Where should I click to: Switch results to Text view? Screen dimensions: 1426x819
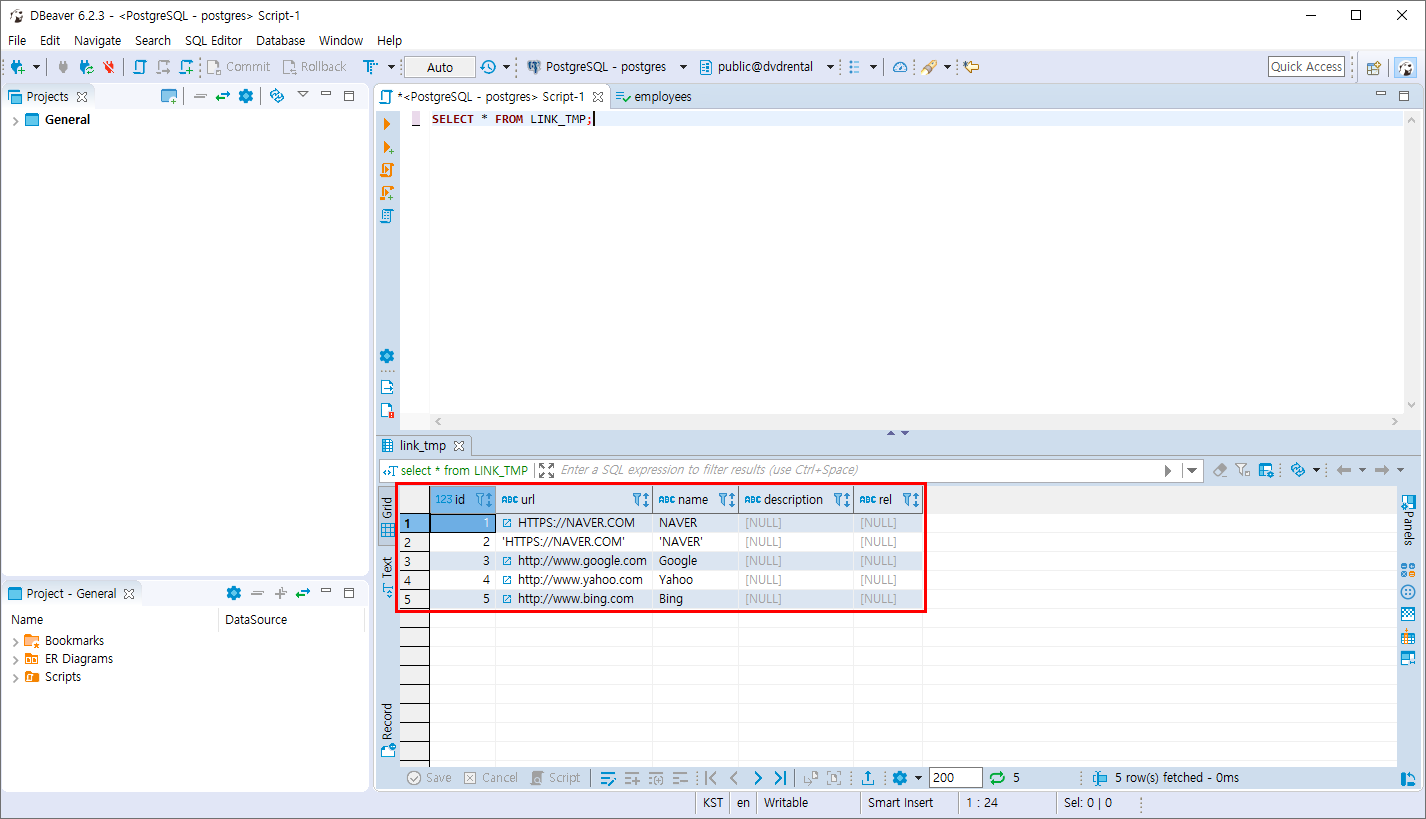point(387,577)
